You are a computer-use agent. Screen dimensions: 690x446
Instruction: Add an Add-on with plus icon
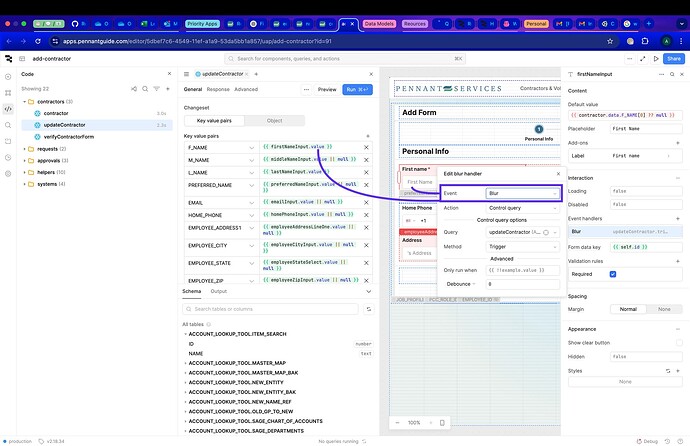point(678,143)
